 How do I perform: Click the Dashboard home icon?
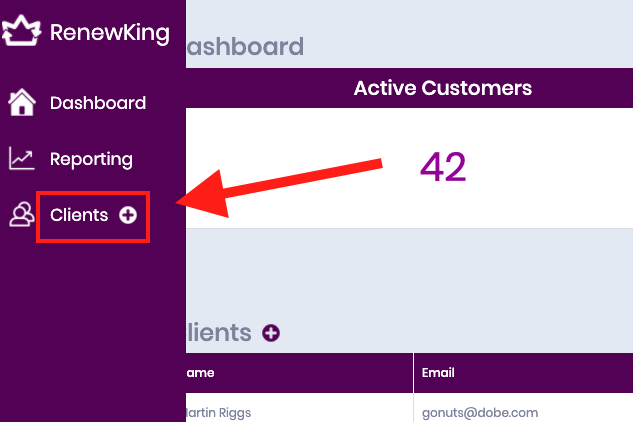click(22, 102)
